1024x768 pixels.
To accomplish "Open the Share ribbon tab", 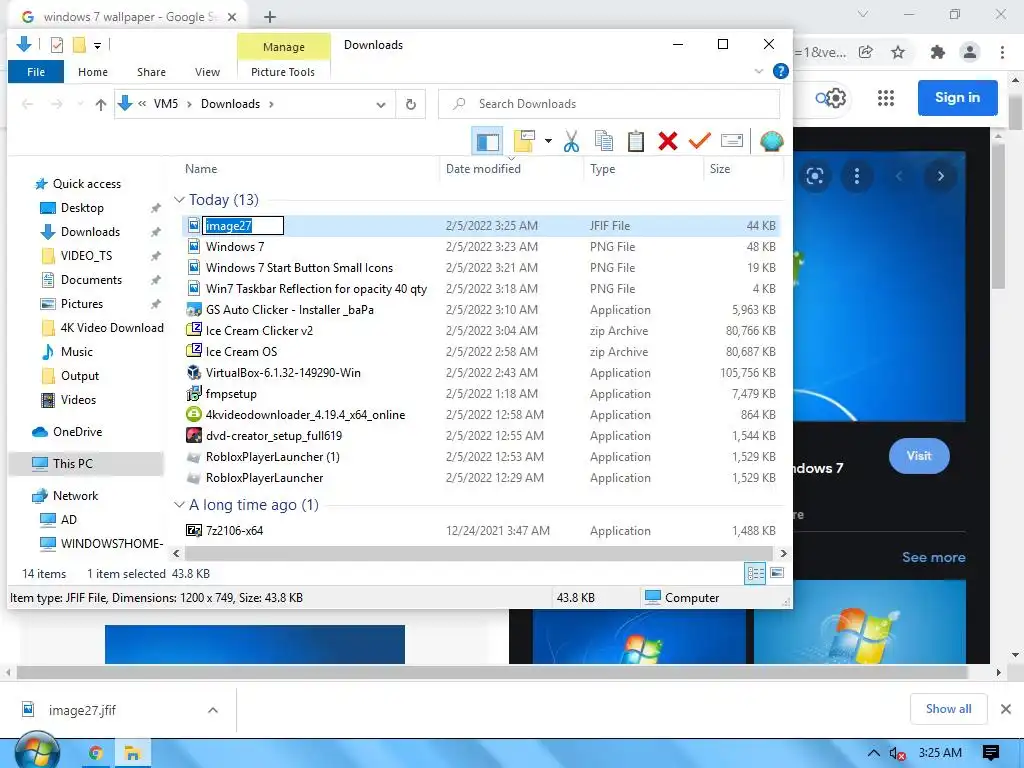I will coord(151,72).
